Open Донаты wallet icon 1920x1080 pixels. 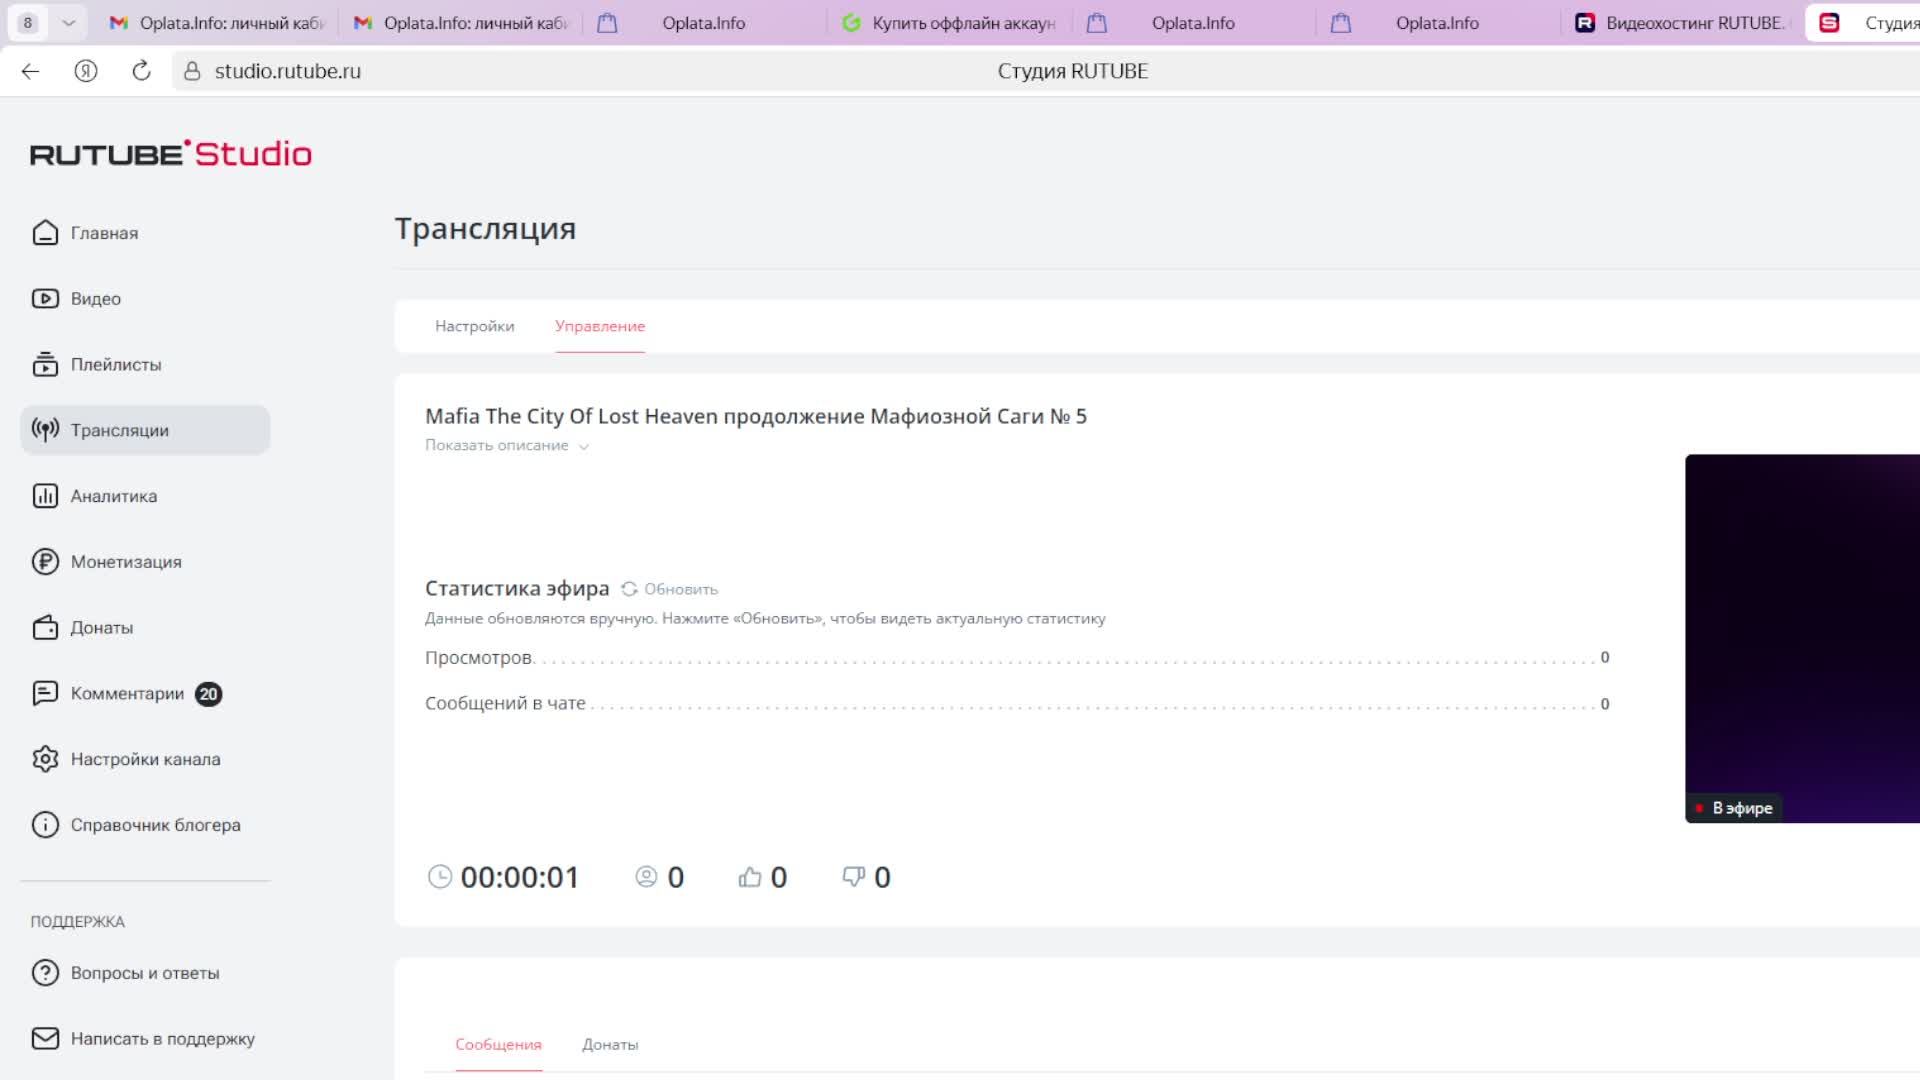point(45,628)
